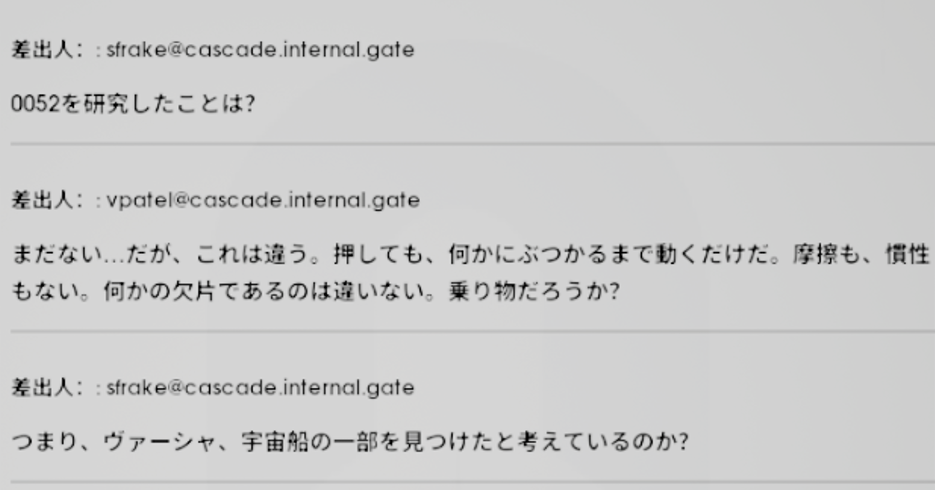
Task: Click vpatel@cascade.internal.gate sender address
Action: click(x=263, y=200)
